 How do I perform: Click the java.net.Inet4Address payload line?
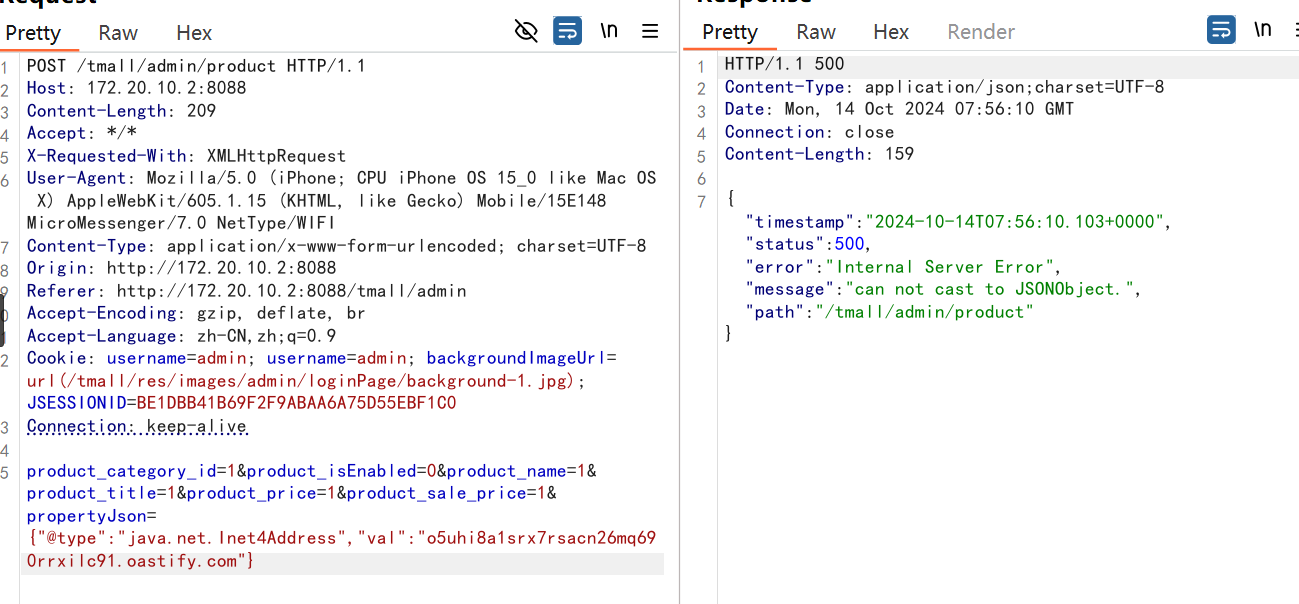point(341,550)
